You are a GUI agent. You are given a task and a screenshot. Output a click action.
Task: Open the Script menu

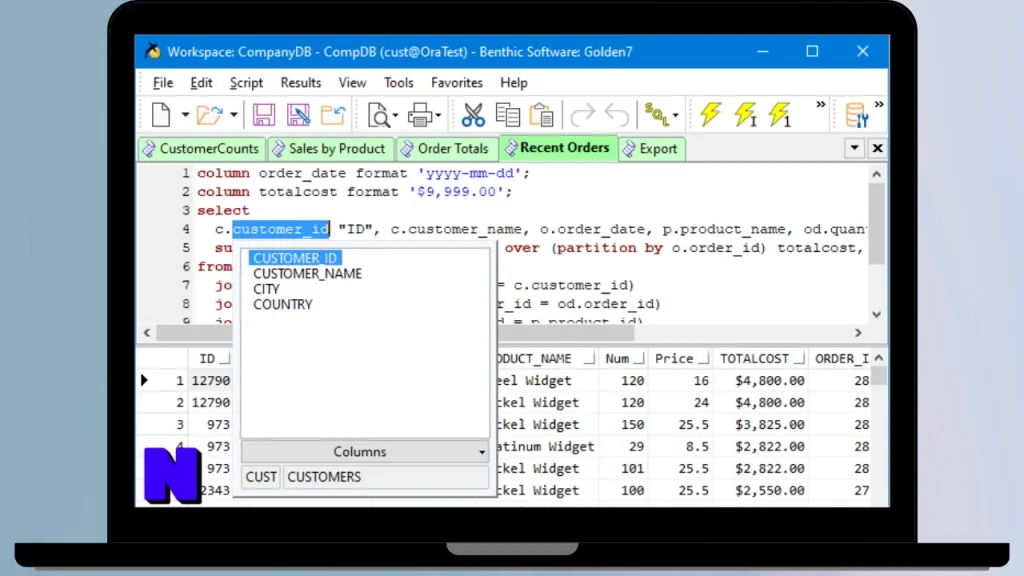tap(246, 83)
